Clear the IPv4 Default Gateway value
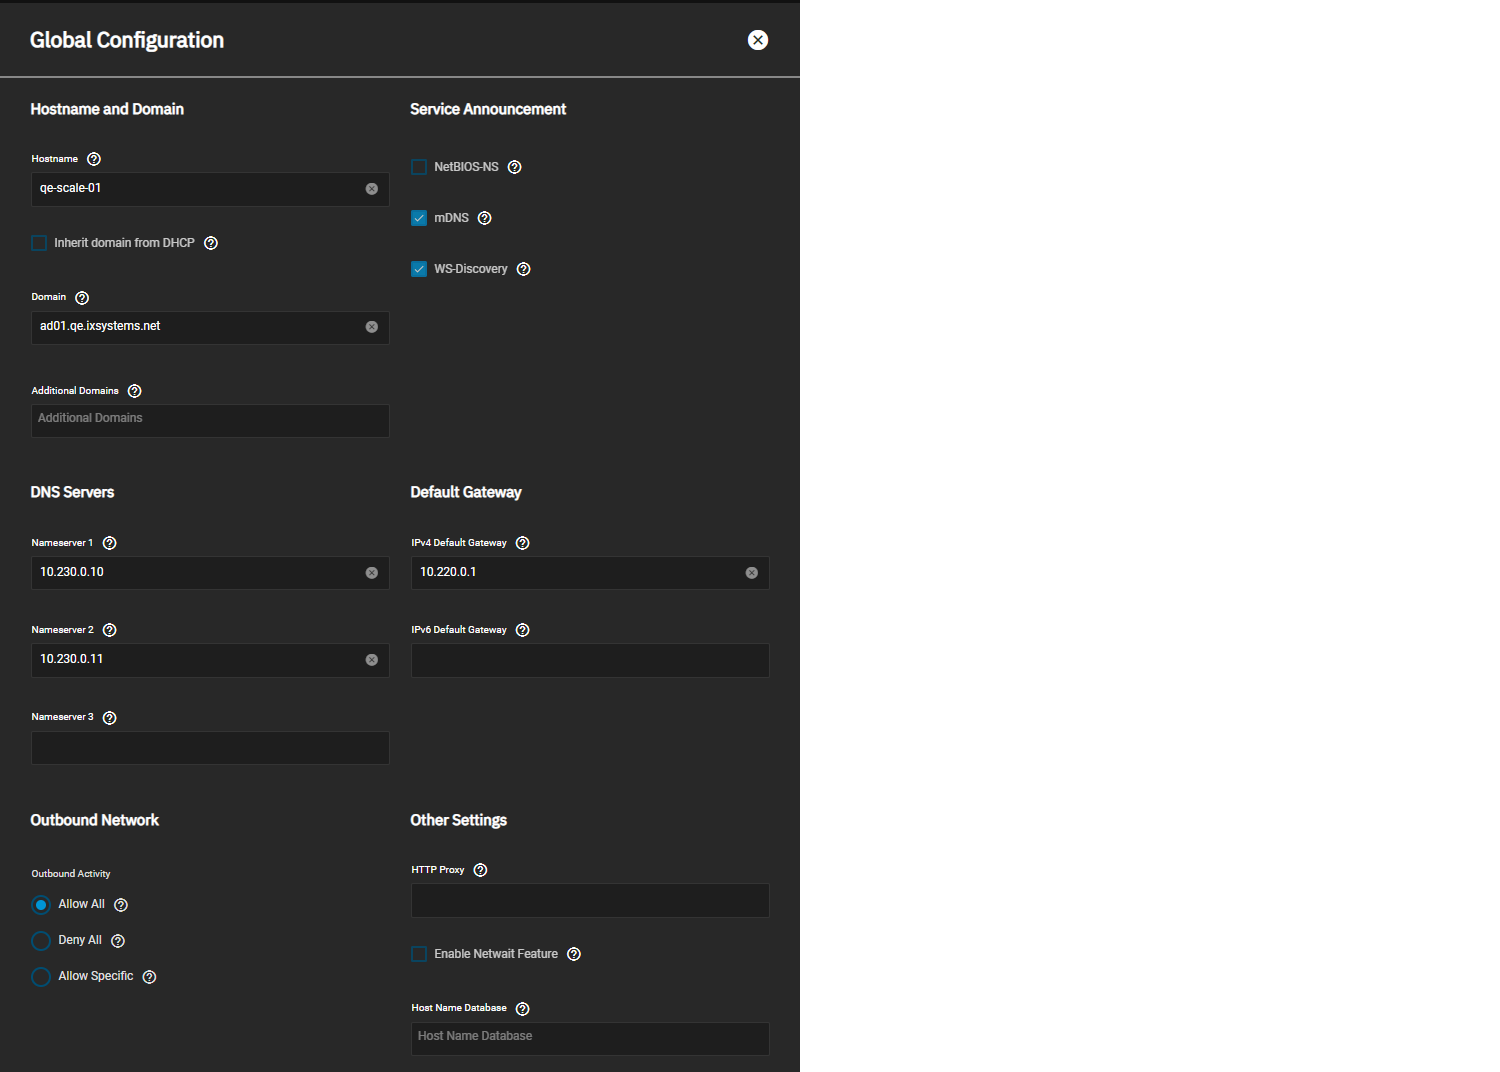Image resolution: width=1500 pixels, height=1072 pixels. (x=752, y=573)
